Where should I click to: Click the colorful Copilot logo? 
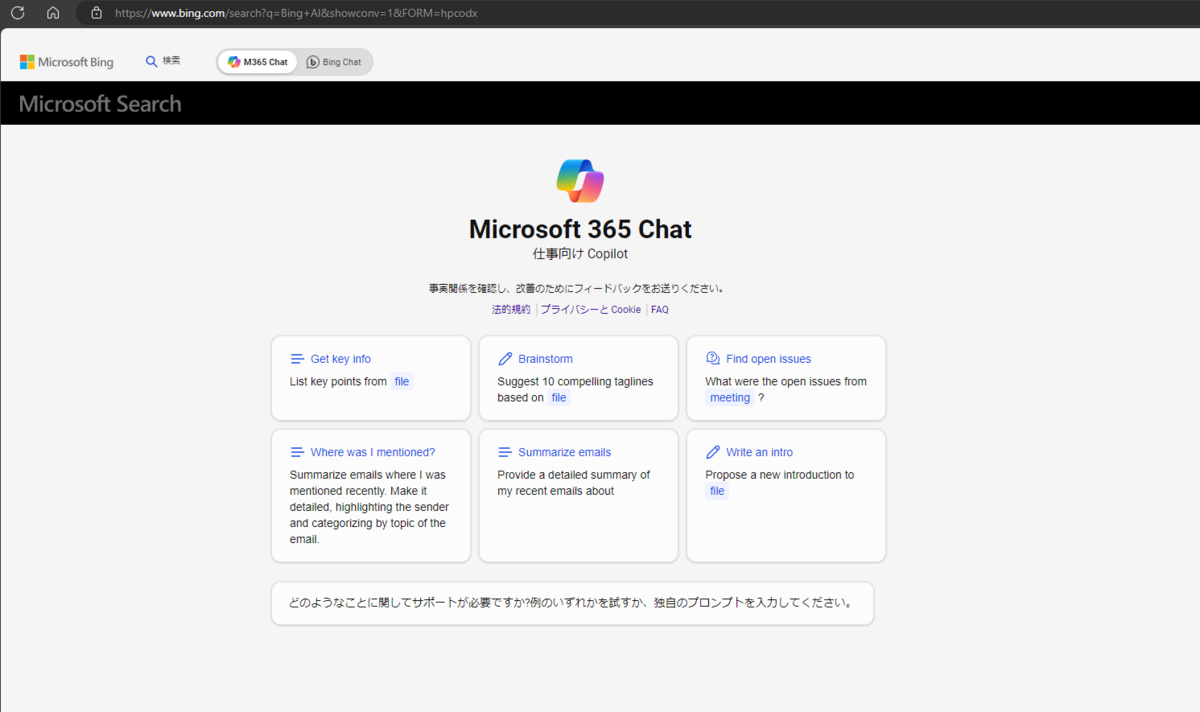pos(580,181)
